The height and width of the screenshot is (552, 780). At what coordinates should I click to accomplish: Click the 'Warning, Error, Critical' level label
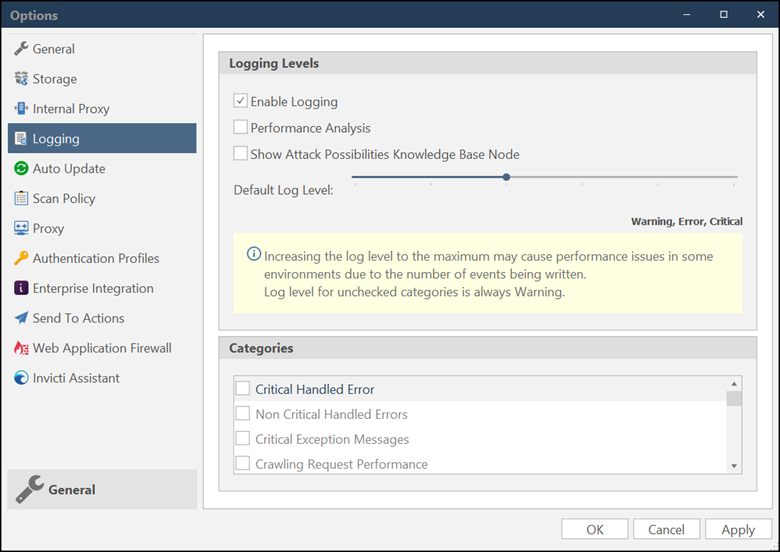click(x=687, y=221)
